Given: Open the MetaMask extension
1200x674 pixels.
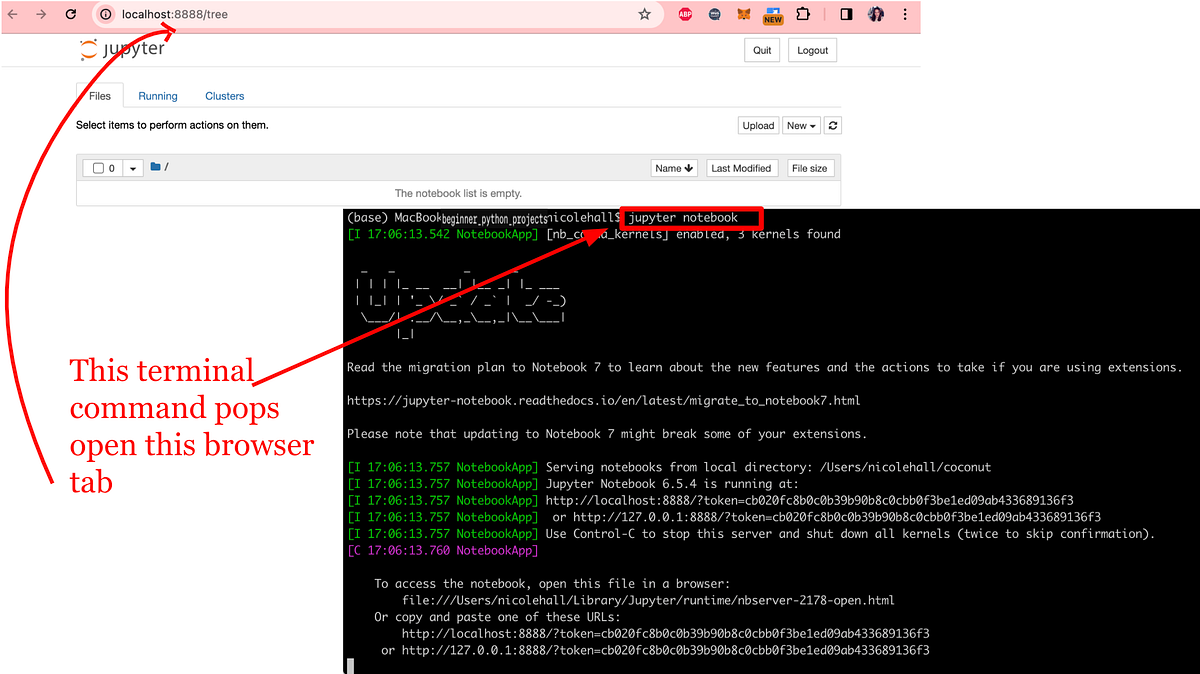Looking at the screenshot, I should pyautogui.click(x=743, y=14).
